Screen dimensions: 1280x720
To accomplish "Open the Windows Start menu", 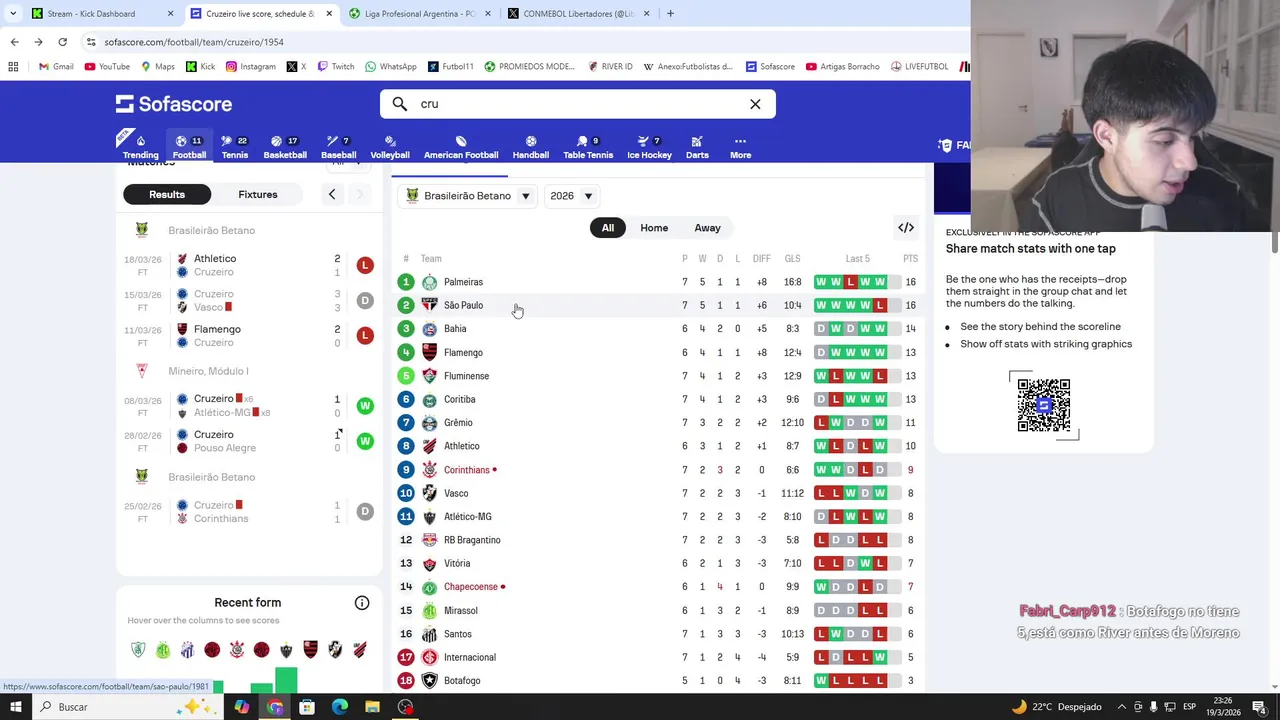I will [x=15, y=707].
